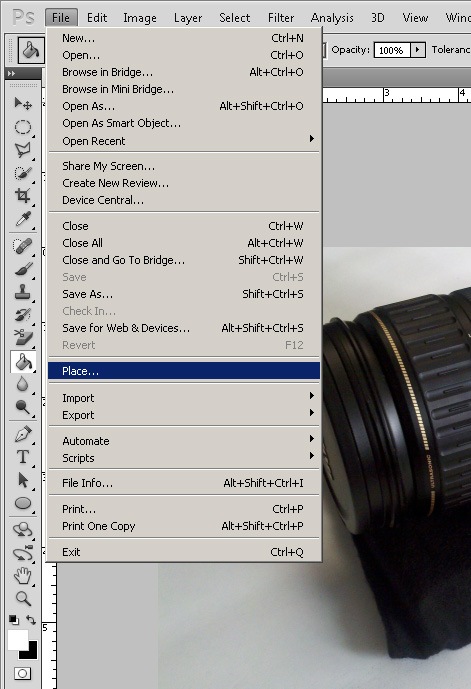The height and width of the screenshot is (689, 471).
Task: Toggle Quick Mask mode
Action: pyautogui.click(x=22, y=673)
